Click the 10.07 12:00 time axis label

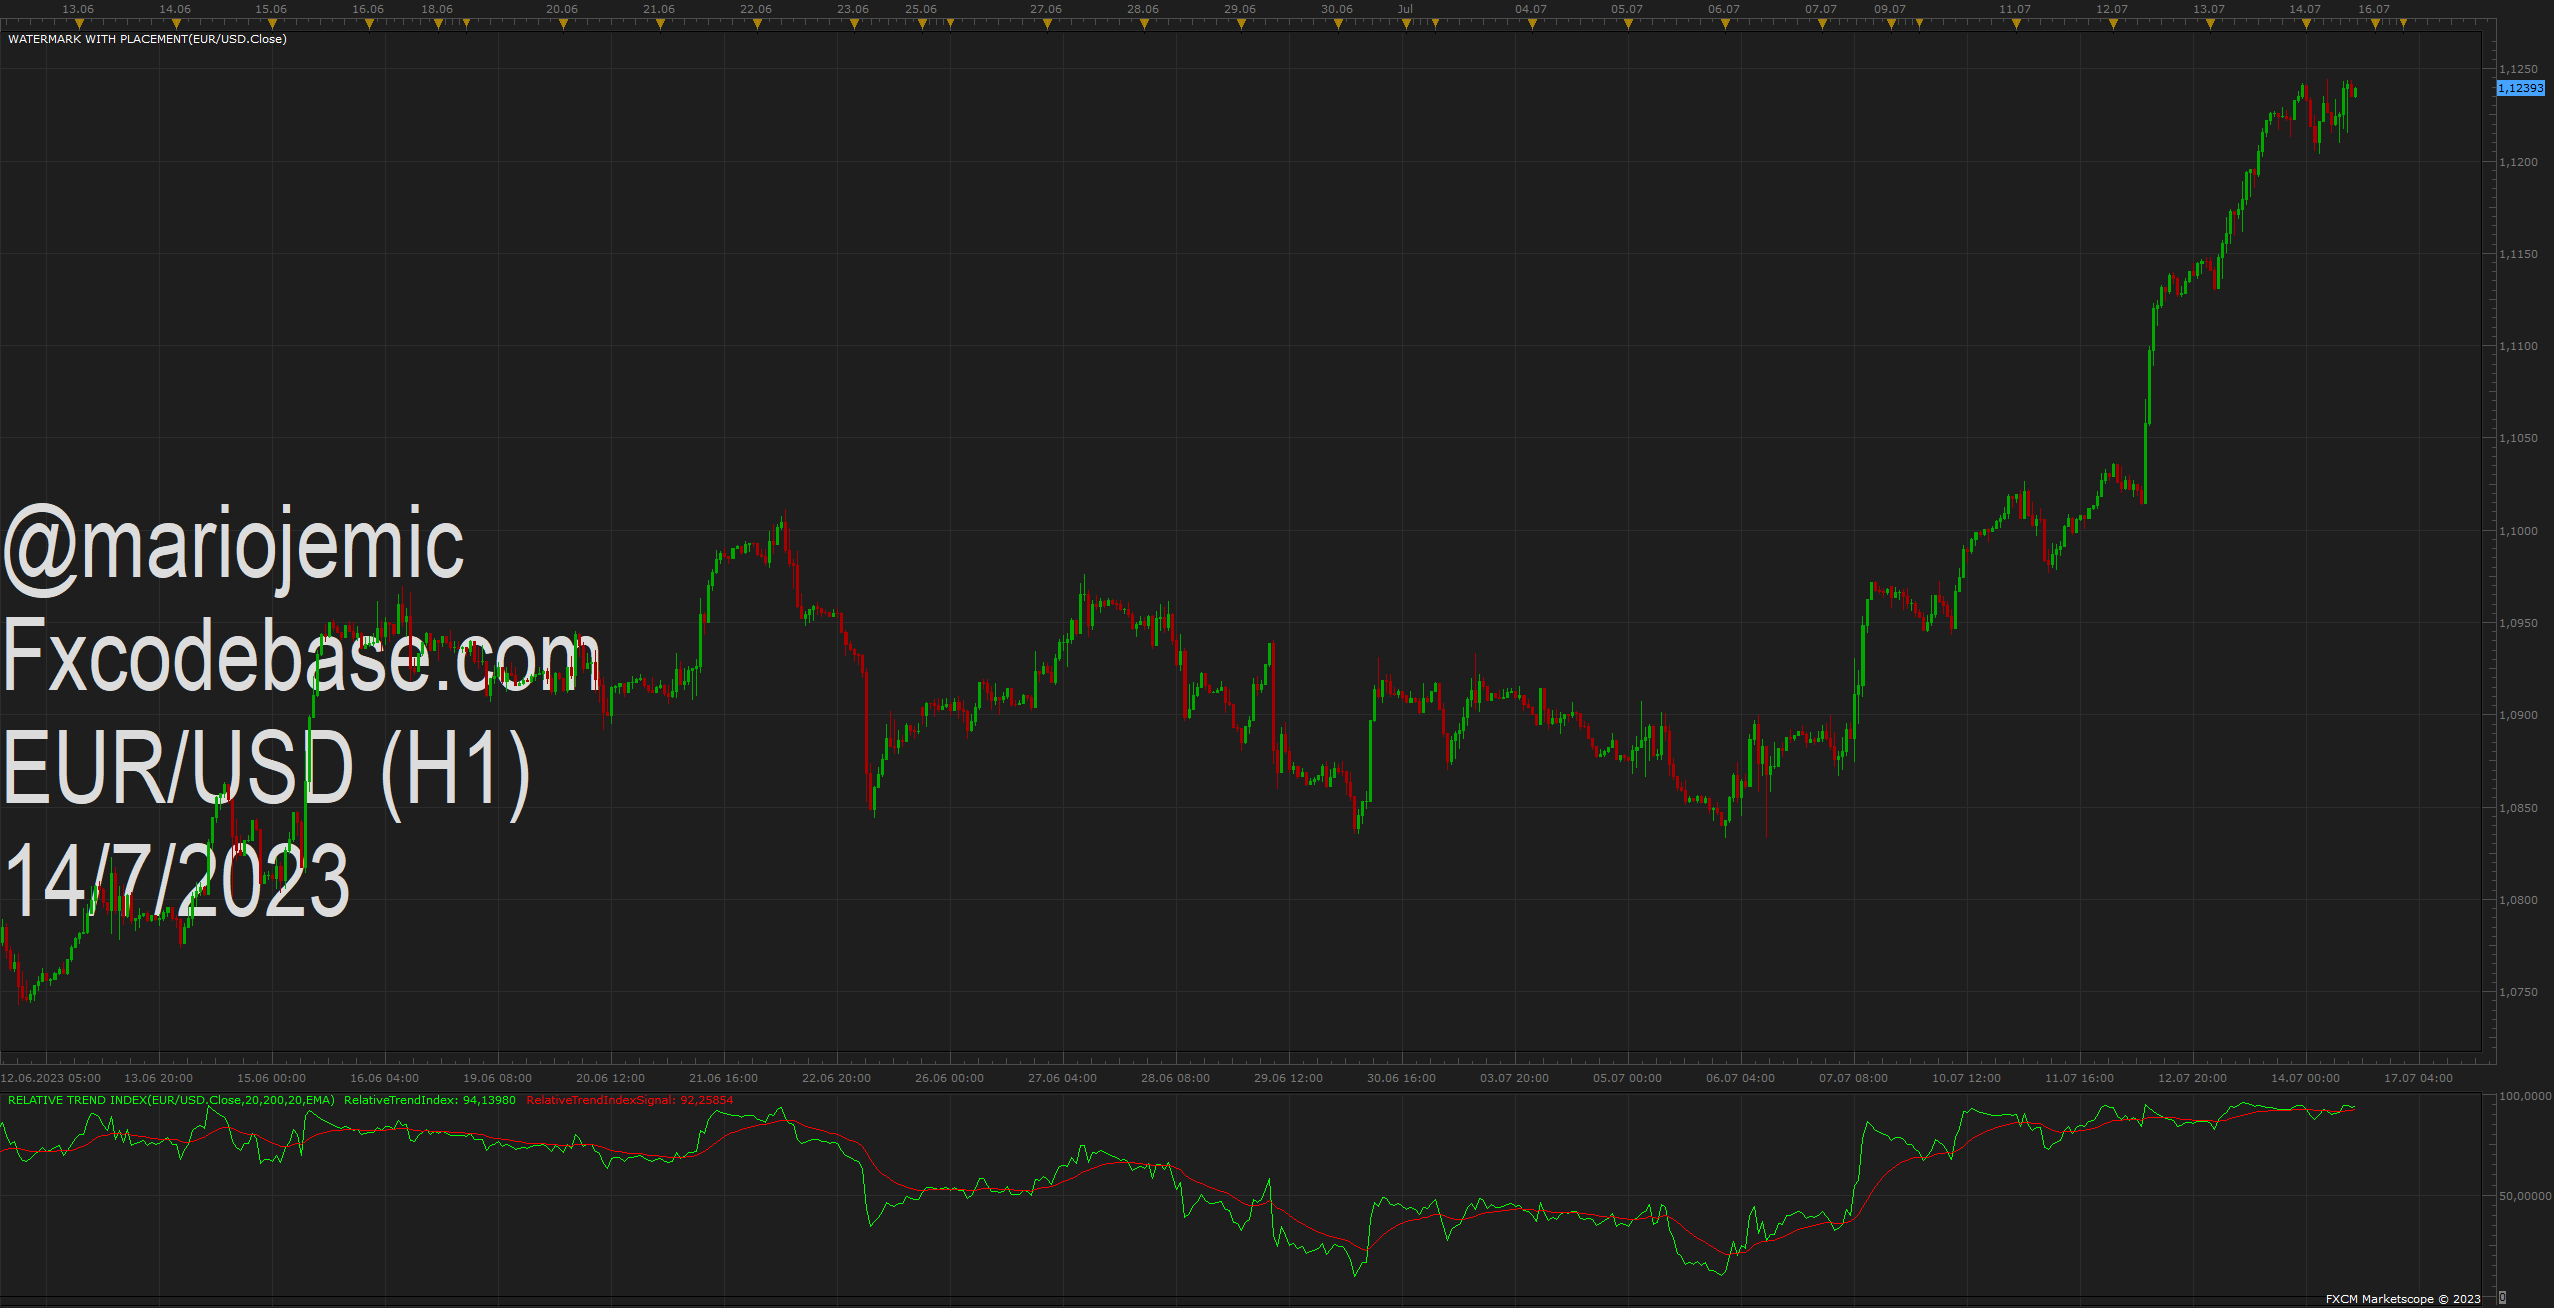tap(1966, 1078)
